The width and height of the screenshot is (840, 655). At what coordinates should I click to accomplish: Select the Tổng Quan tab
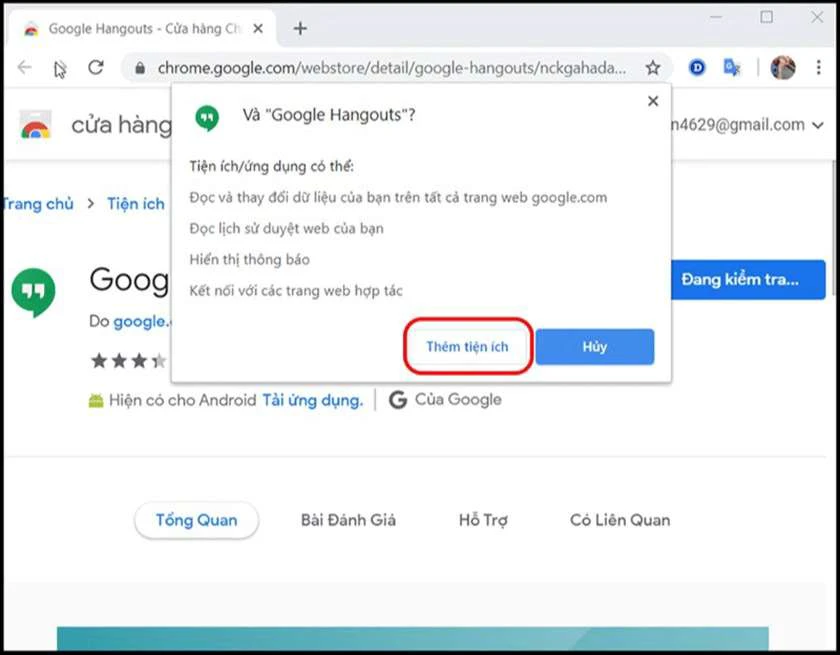(197, 520)
